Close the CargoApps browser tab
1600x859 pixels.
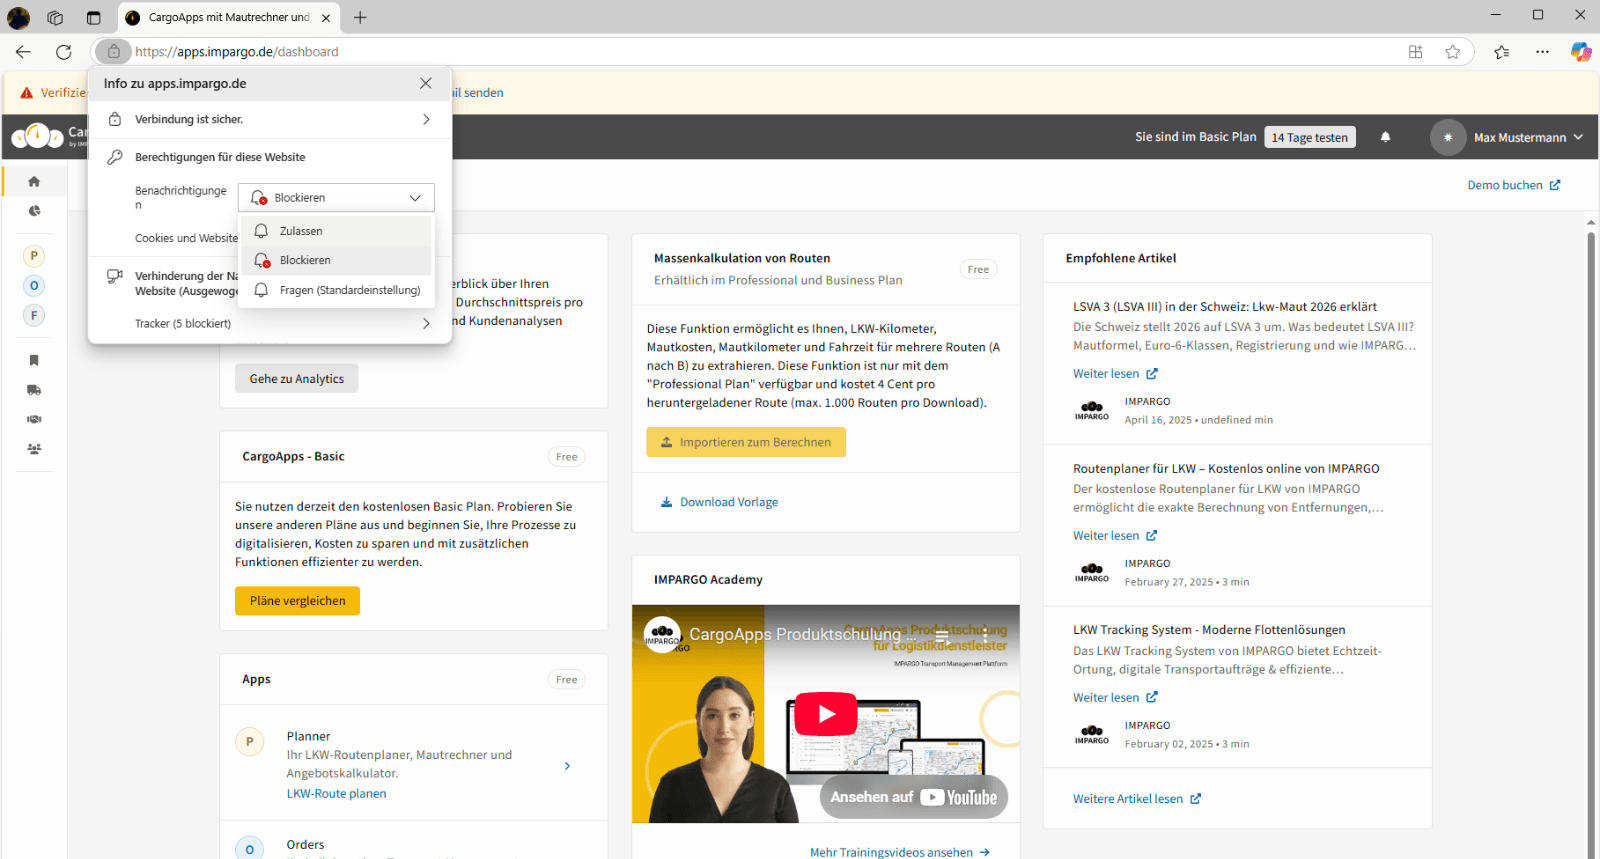(326, 17)
